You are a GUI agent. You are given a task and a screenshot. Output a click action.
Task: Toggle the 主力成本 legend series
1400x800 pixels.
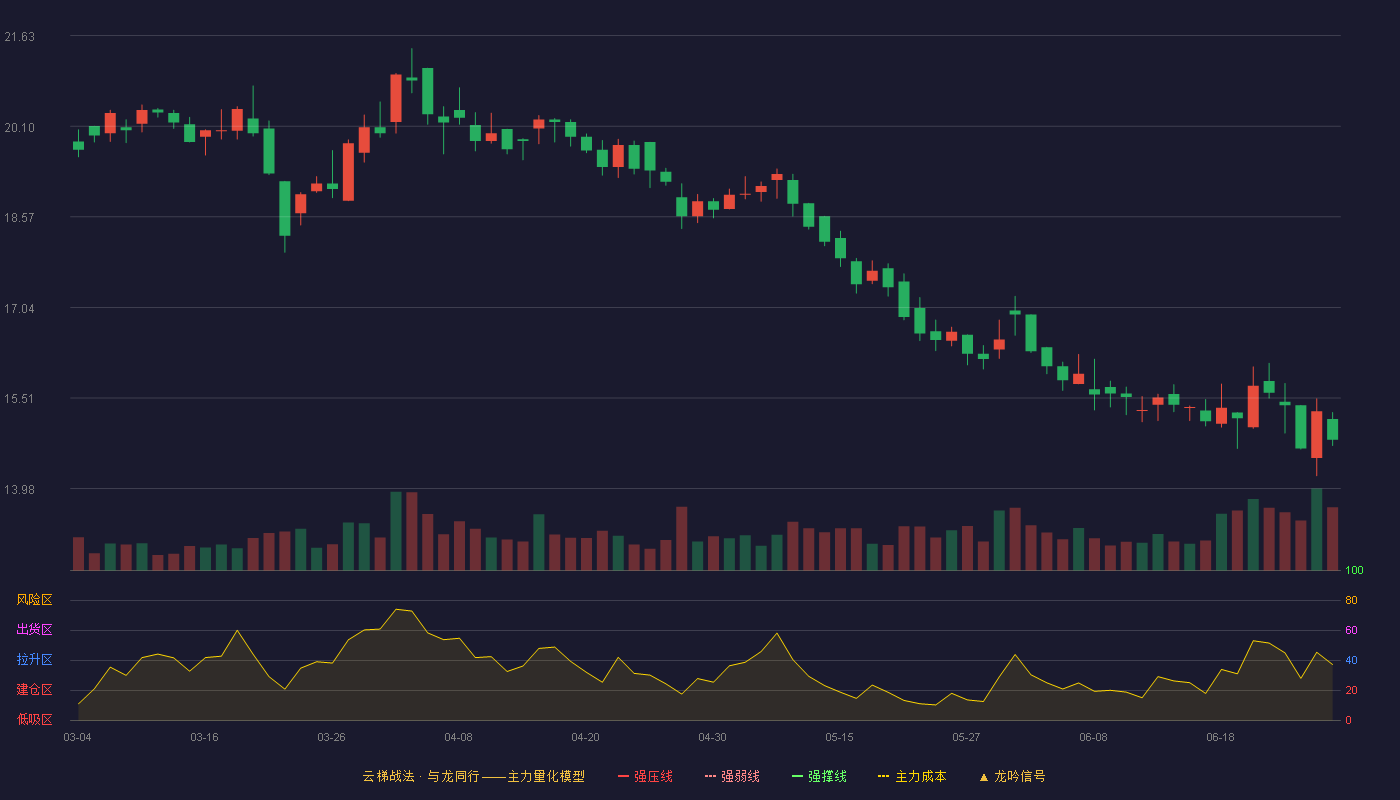point(912,777)
